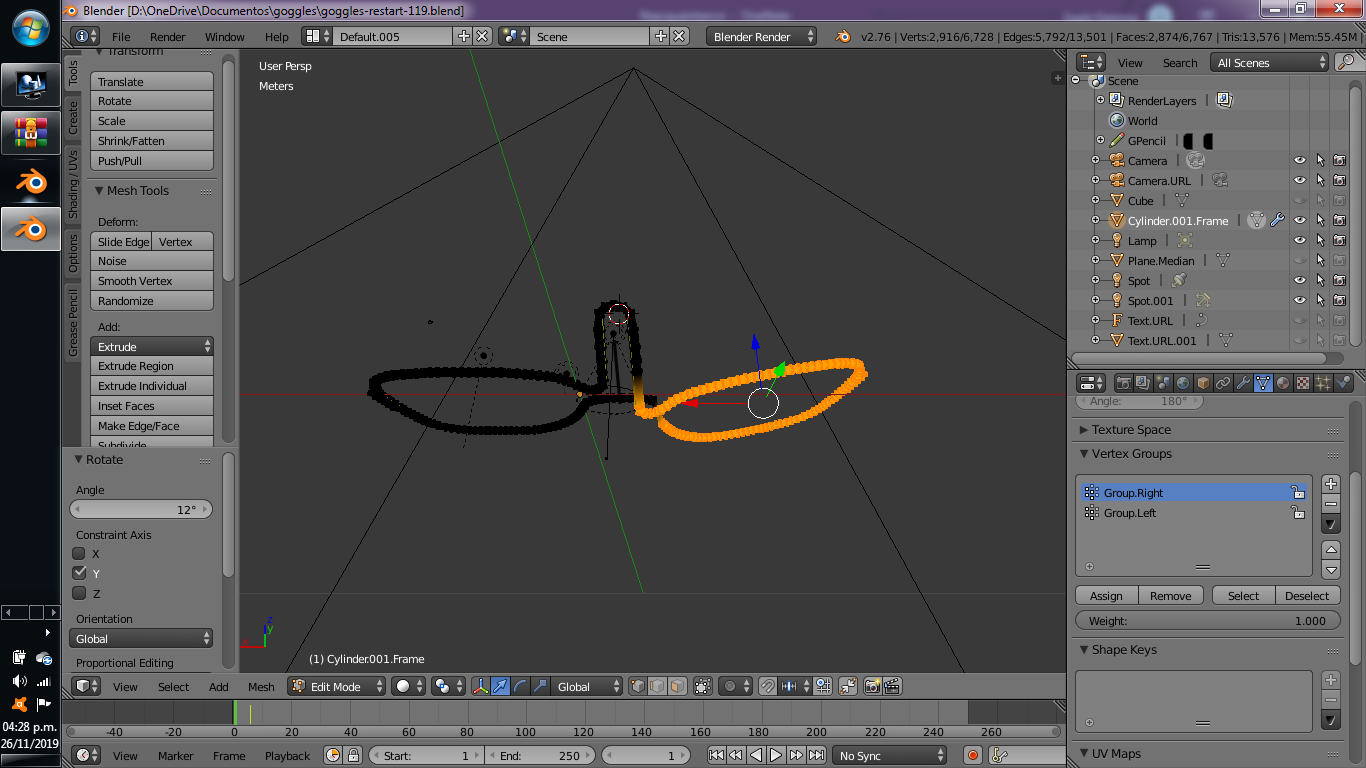Adjust the Weight 1.000 slider
The height and width of the screenshot is (768, 1366).
point(1207,620)
